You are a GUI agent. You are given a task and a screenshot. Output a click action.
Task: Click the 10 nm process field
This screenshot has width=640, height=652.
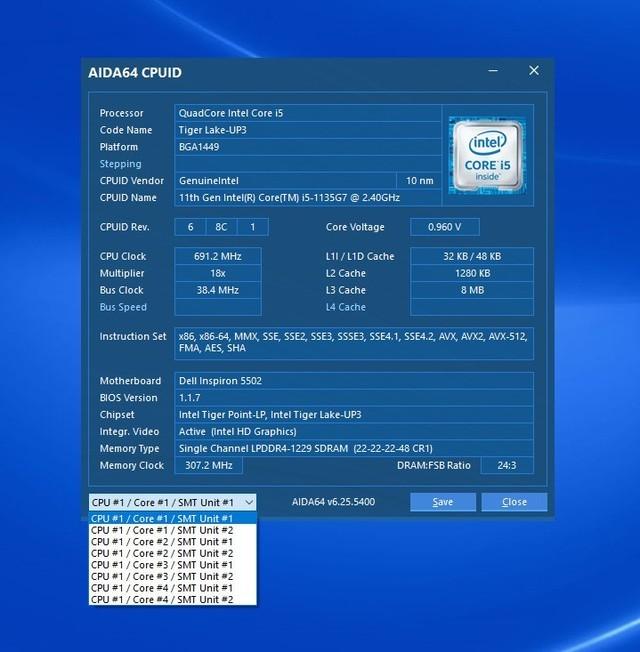[419, 181]
